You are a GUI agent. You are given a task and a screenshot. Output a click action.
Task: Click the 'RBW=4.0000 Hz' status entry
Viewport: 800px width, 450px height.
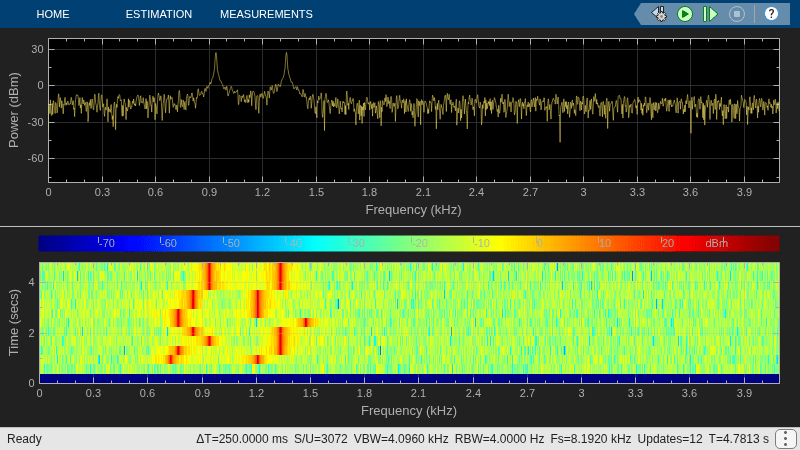(x=499, y=439)
